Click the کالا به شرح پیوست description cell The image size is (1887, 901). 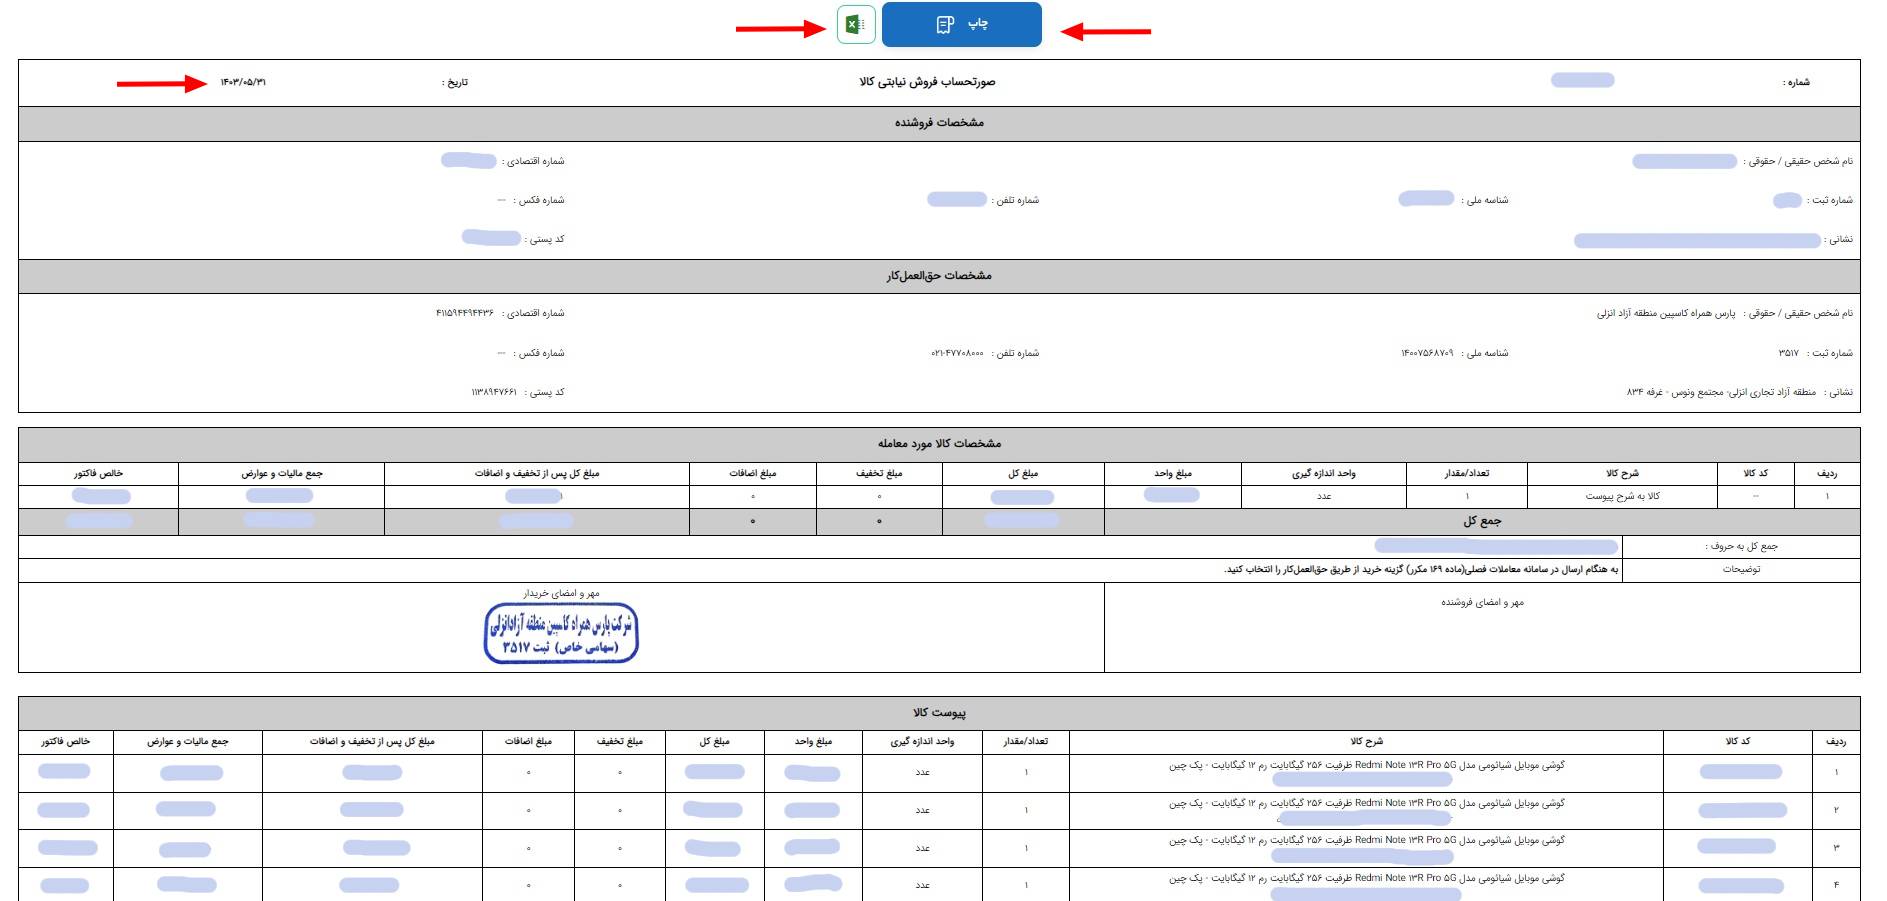click(1622, 497)
